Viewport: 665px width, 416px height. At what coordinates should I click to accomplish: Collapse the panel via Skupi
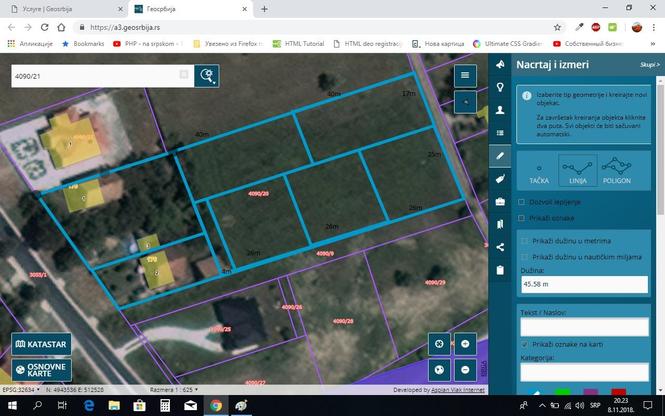pyautogui.click(x=650, y=65)
